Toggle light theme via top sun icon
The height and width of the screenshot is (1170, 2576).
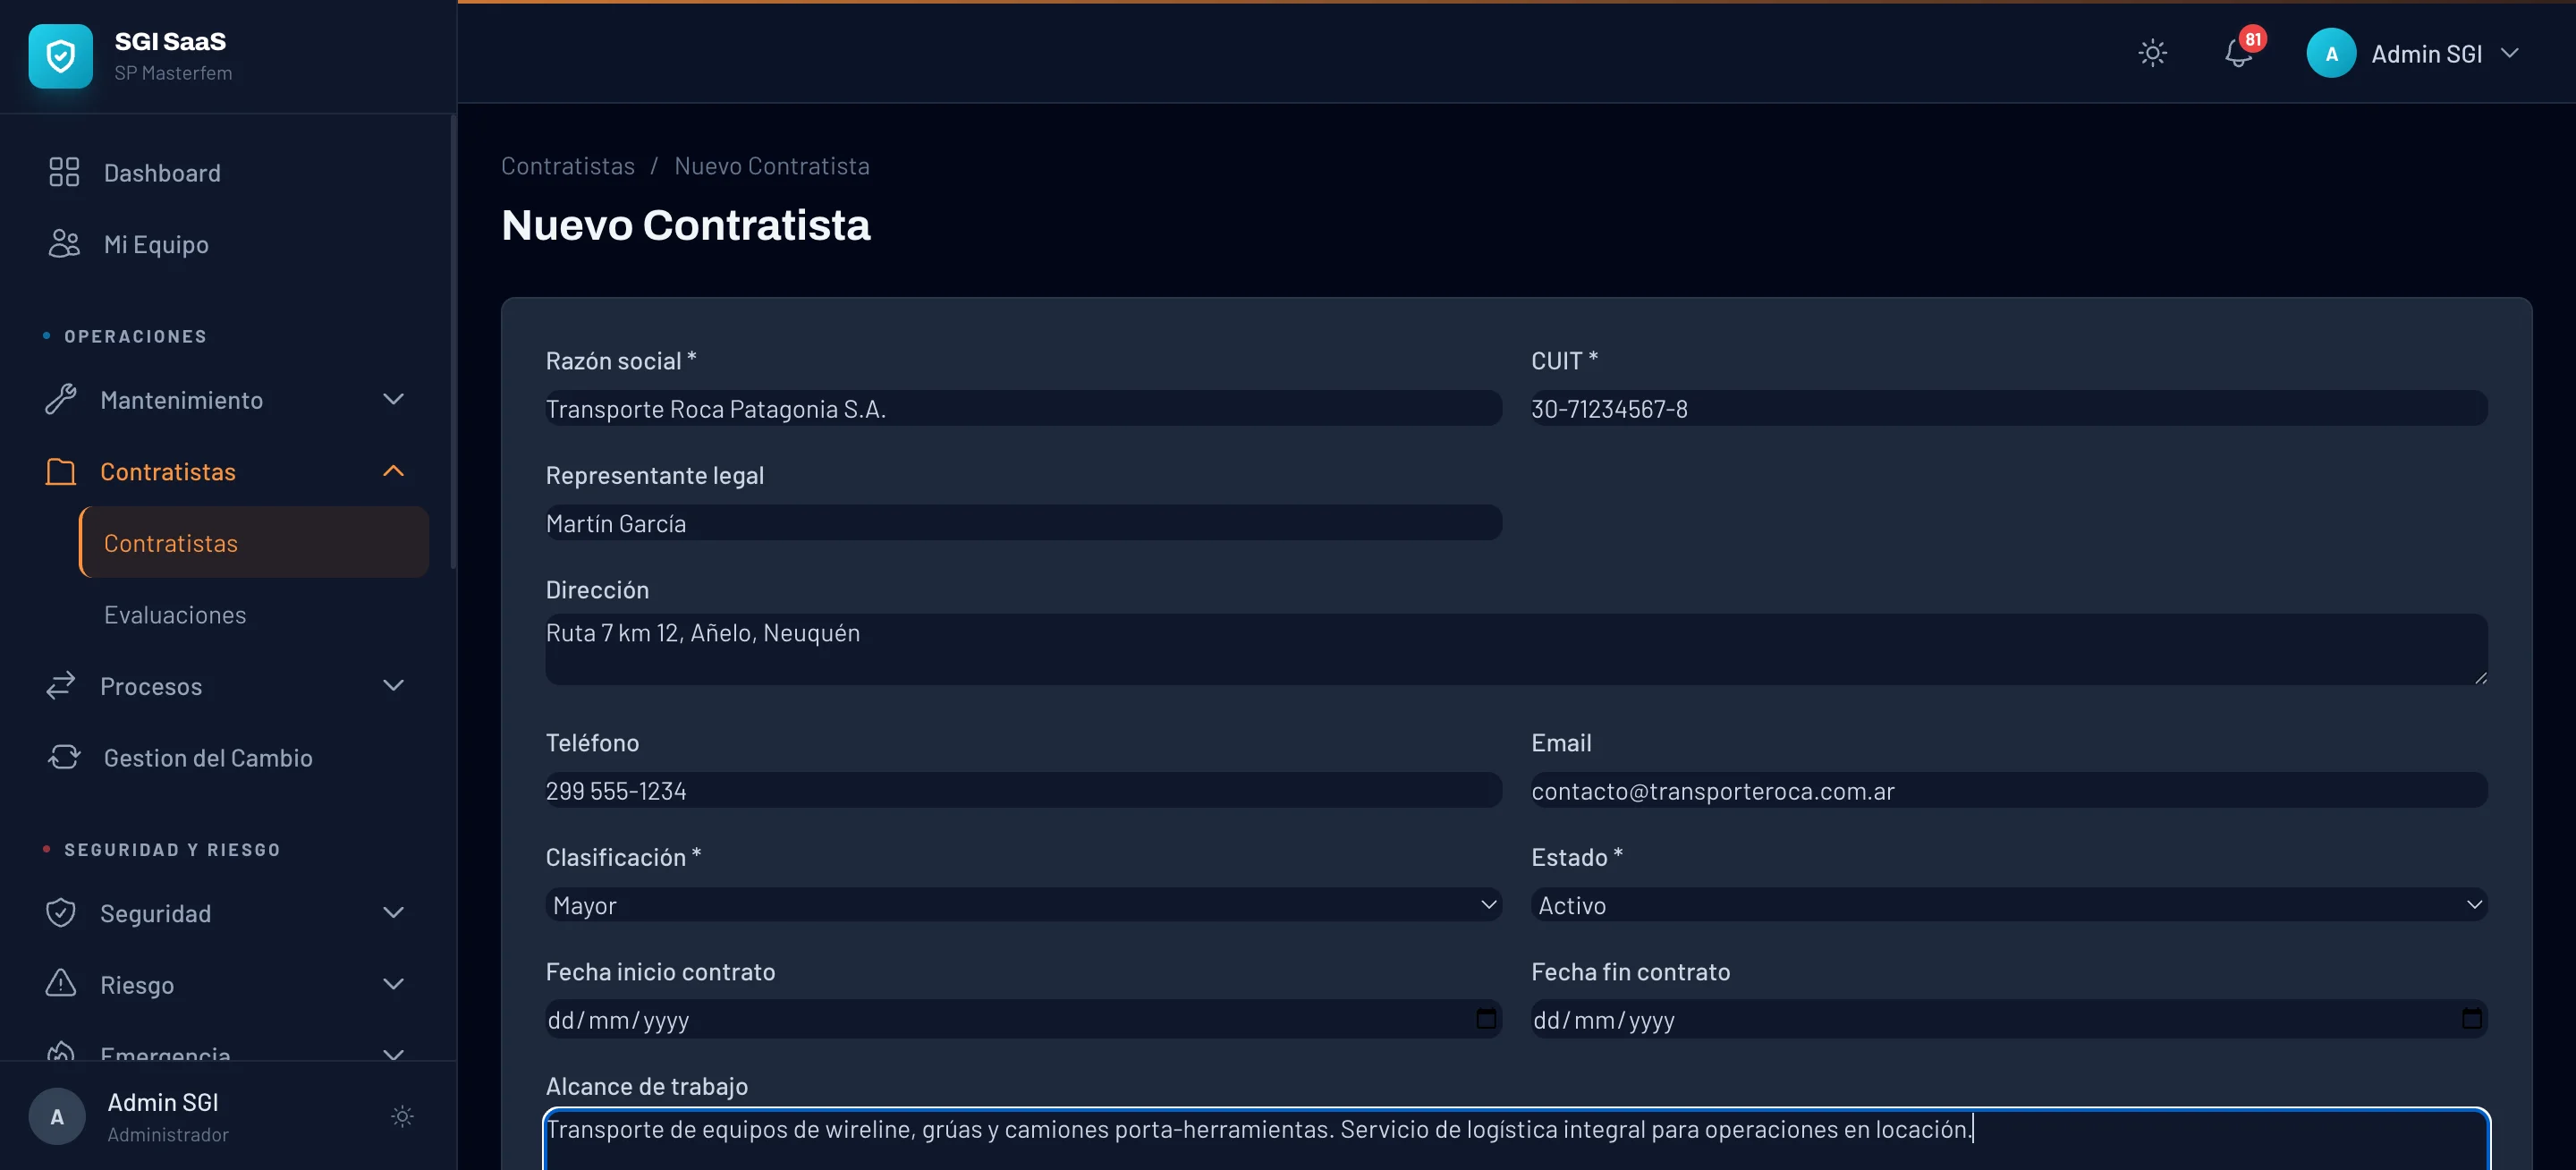point(2152,53)
